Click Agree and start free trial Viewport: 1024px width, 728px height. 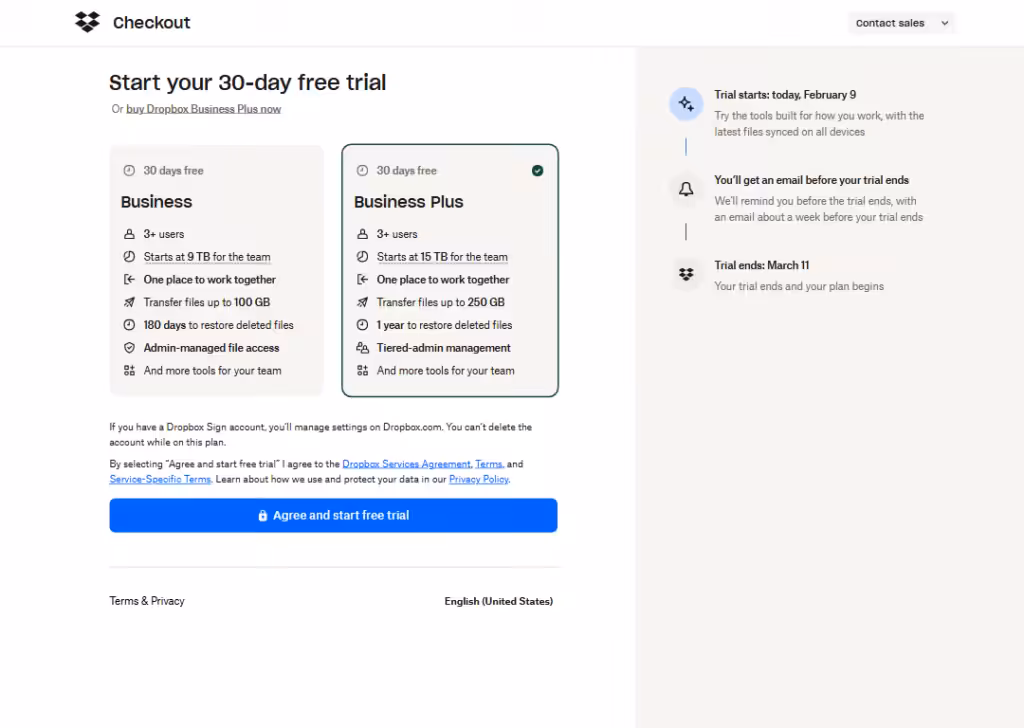pos(333,515)
